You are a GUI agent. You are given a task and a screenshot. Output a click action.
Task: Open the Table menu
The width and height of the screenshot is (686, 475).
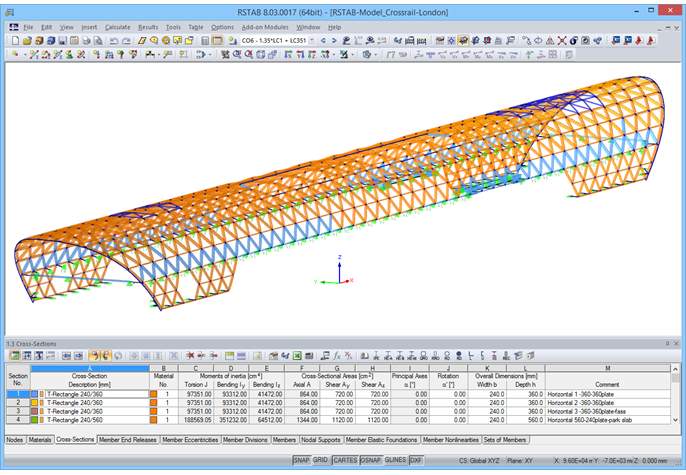tap(196, 27)
